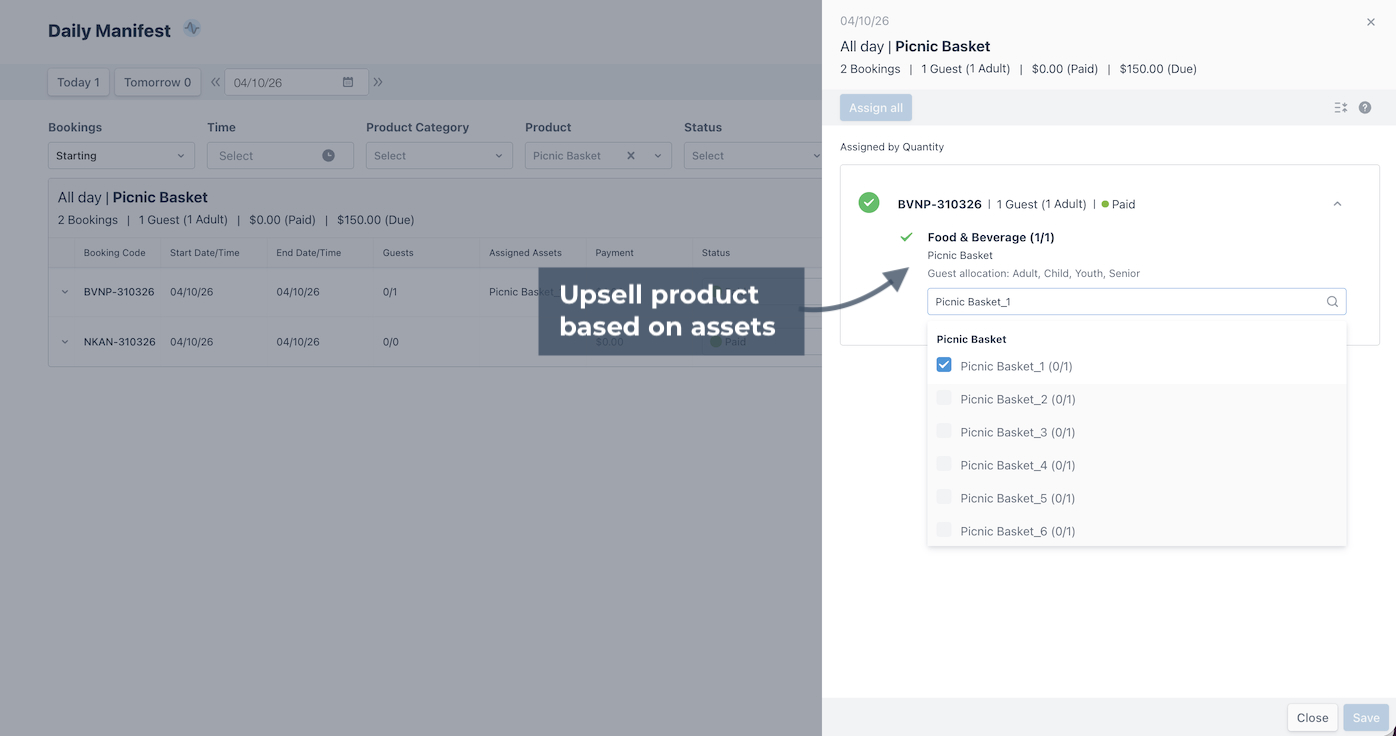Clear Picnic Basket product filter with X
The image size is (1396, 736).
click(x=631, y=155)
